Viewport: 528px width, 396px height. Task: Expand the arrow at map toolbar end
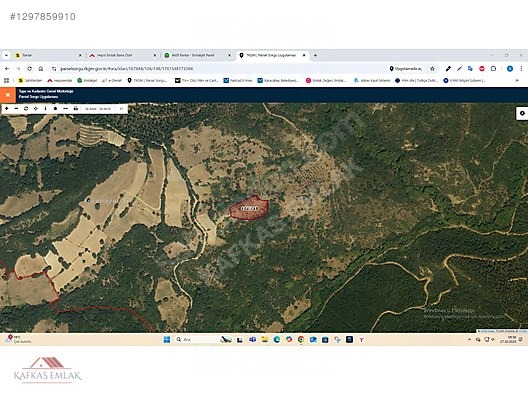coord(122,109)
